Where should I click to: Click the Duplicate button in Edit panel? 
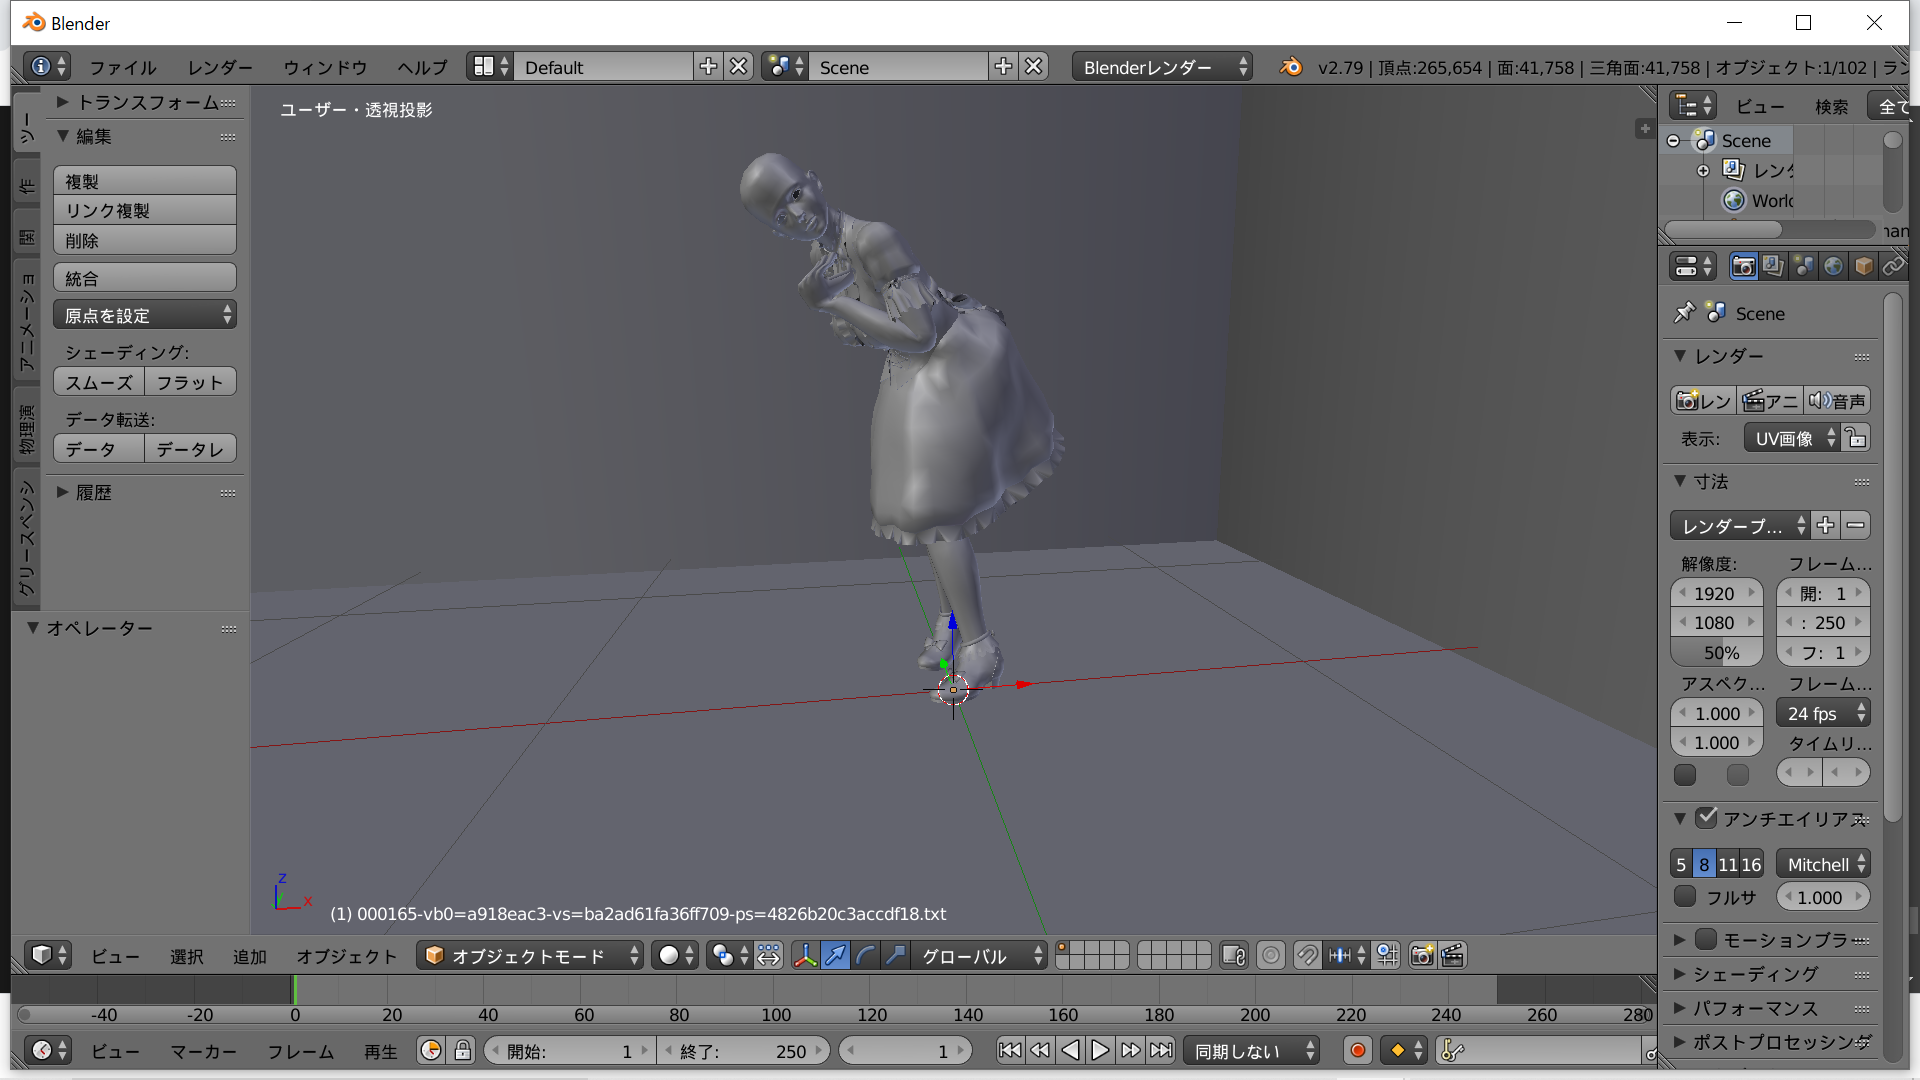click(144, 181)
